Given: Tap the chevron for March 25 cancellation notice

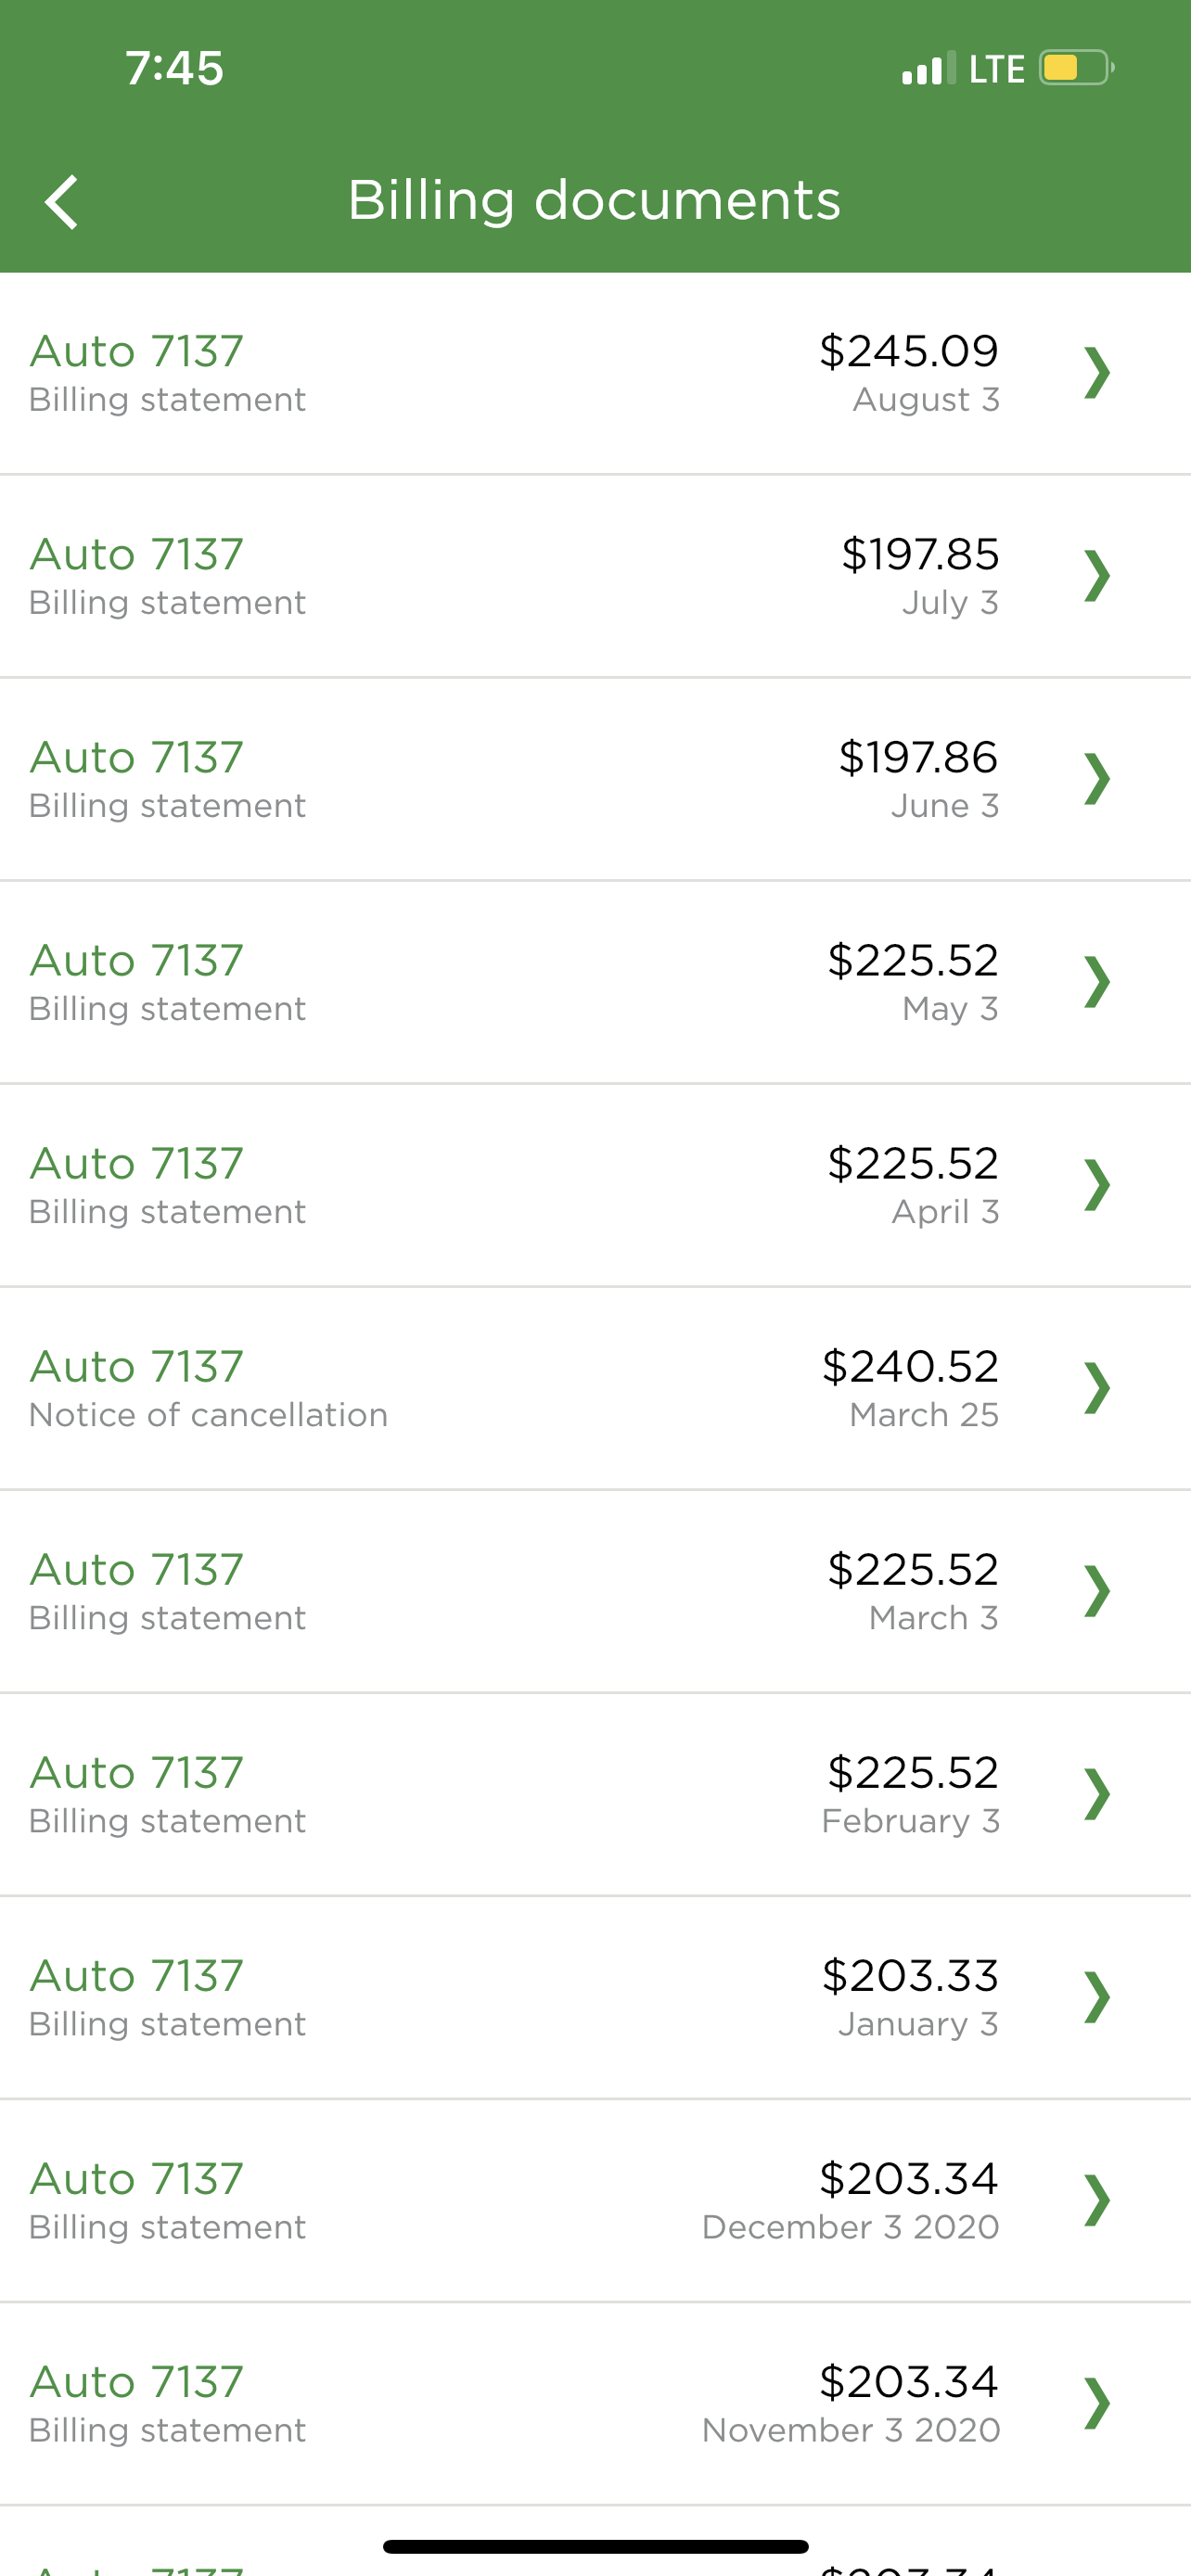Looking at the screenshot, I should point(1097,1388).
